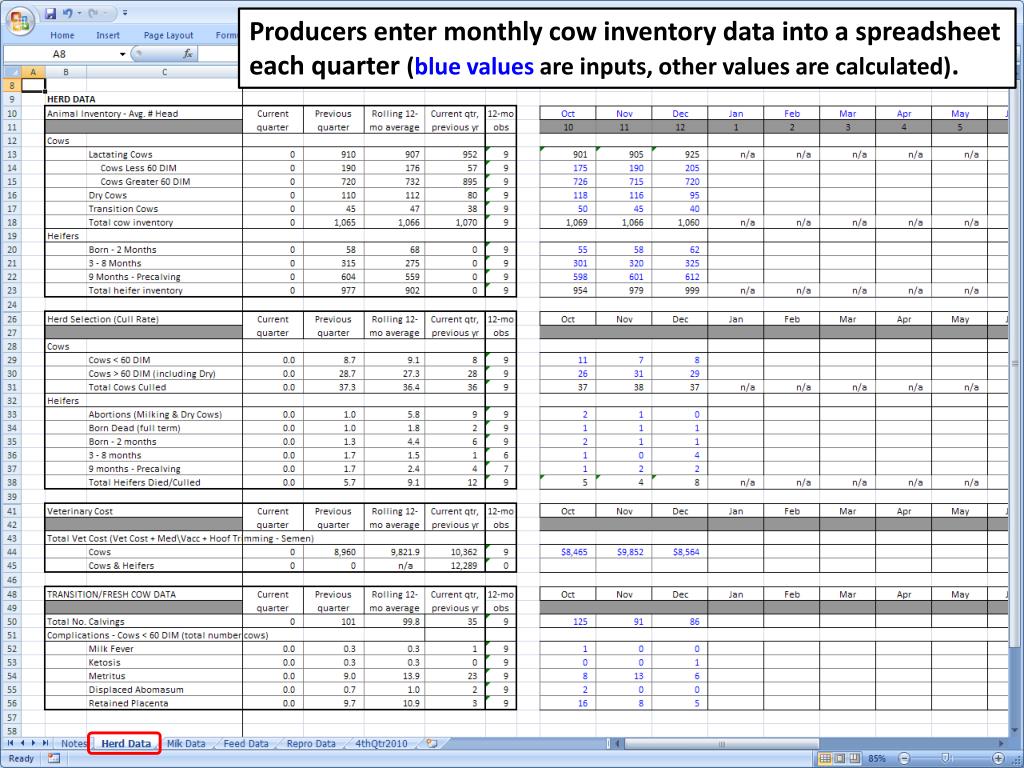Expand the Name Box dropdown arrow

click(x=122, y=54)
